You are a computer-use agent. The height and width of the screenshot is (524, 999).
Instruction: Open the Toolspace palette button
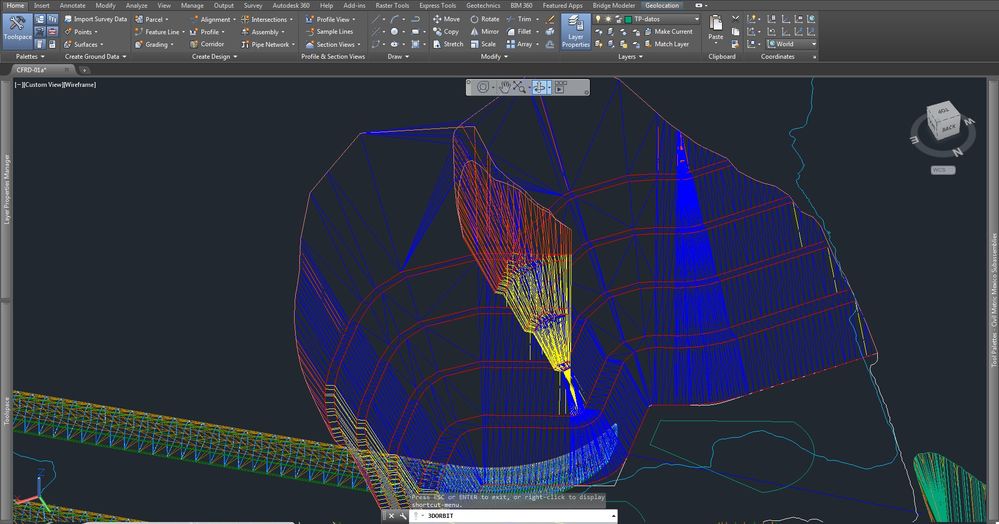[17, 31]
